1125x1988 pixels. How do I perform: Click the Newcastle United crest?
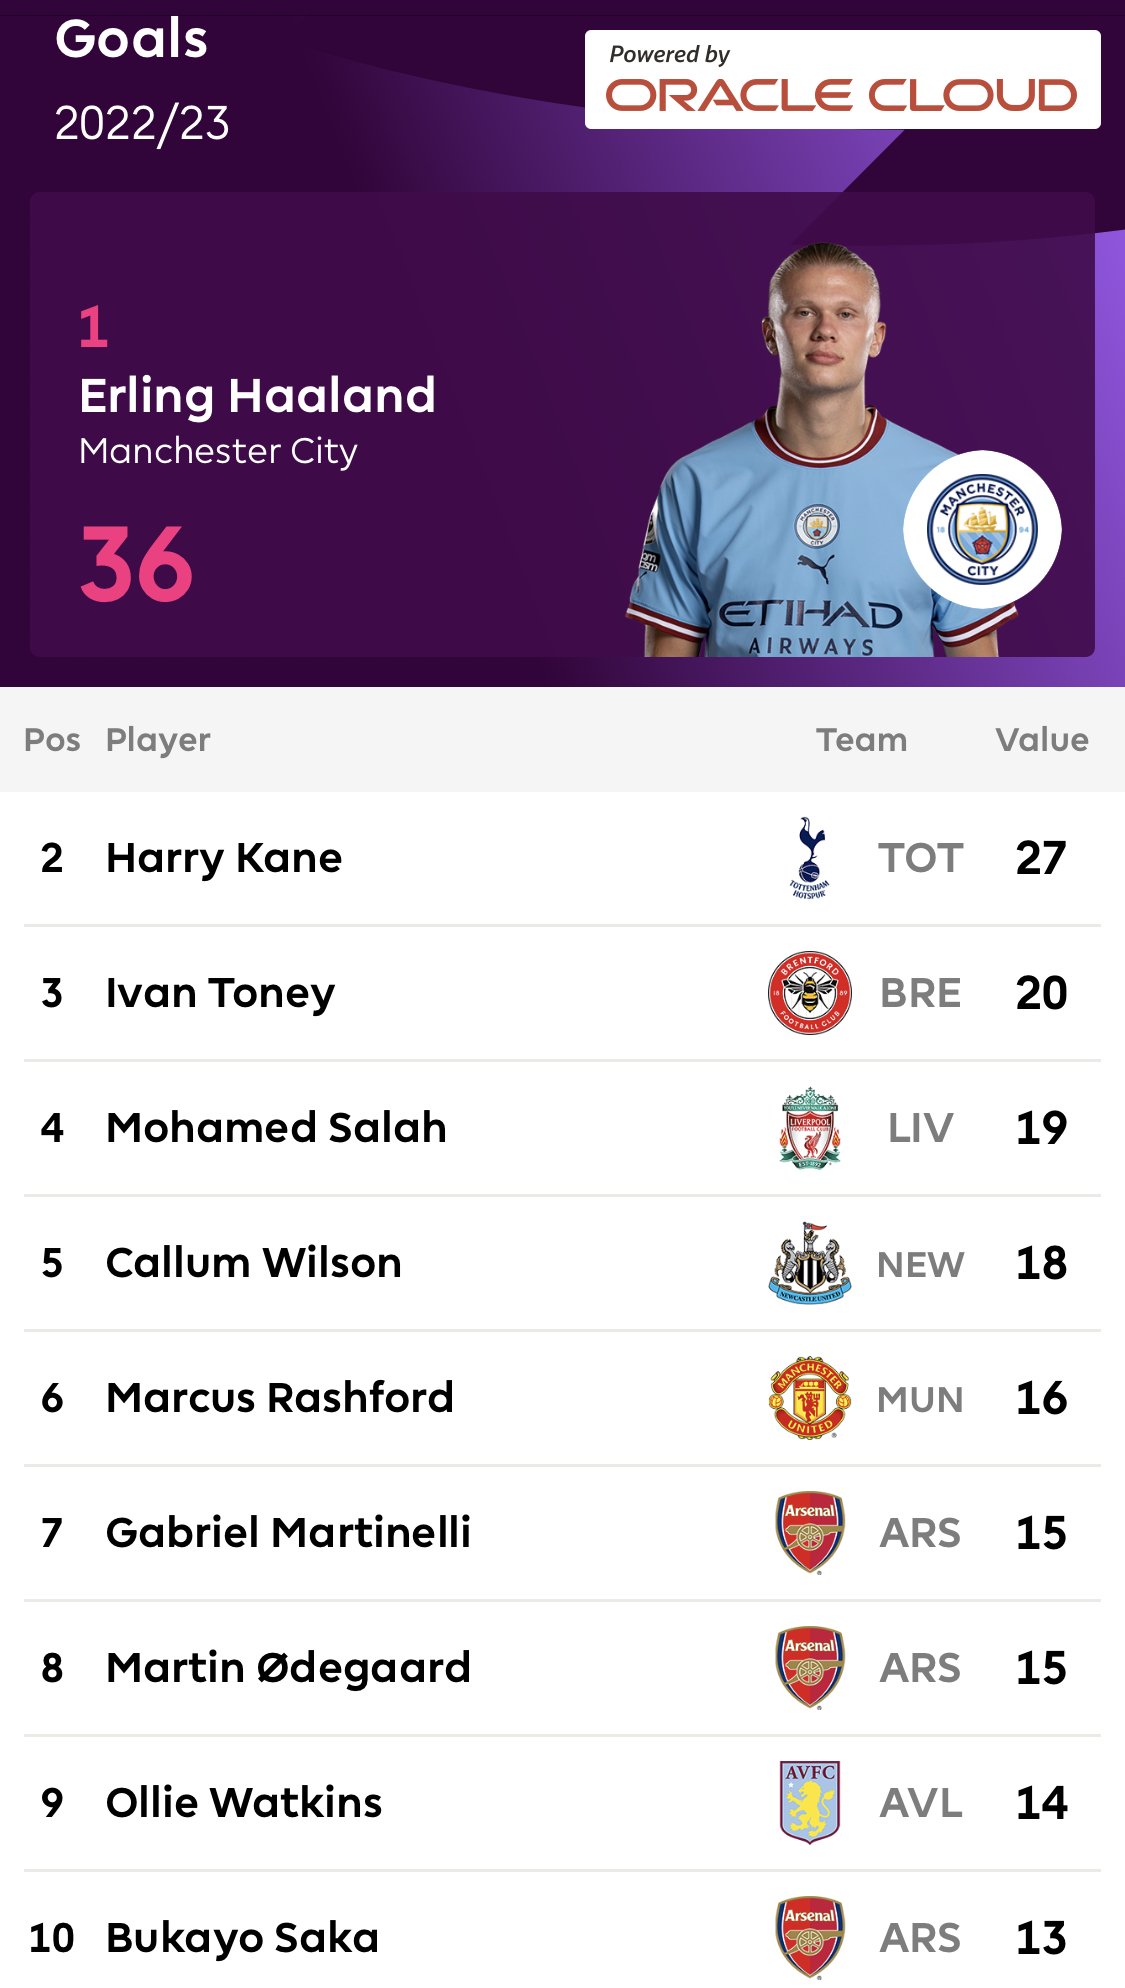click(x=810, y=1263)
